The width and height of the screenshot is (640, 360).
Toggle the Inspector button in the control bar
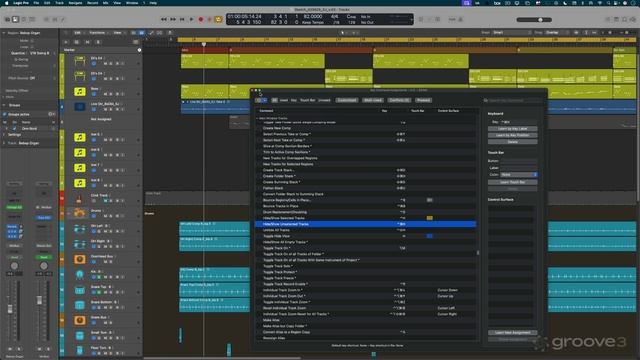pyautogui.click(x=15, y=19)
